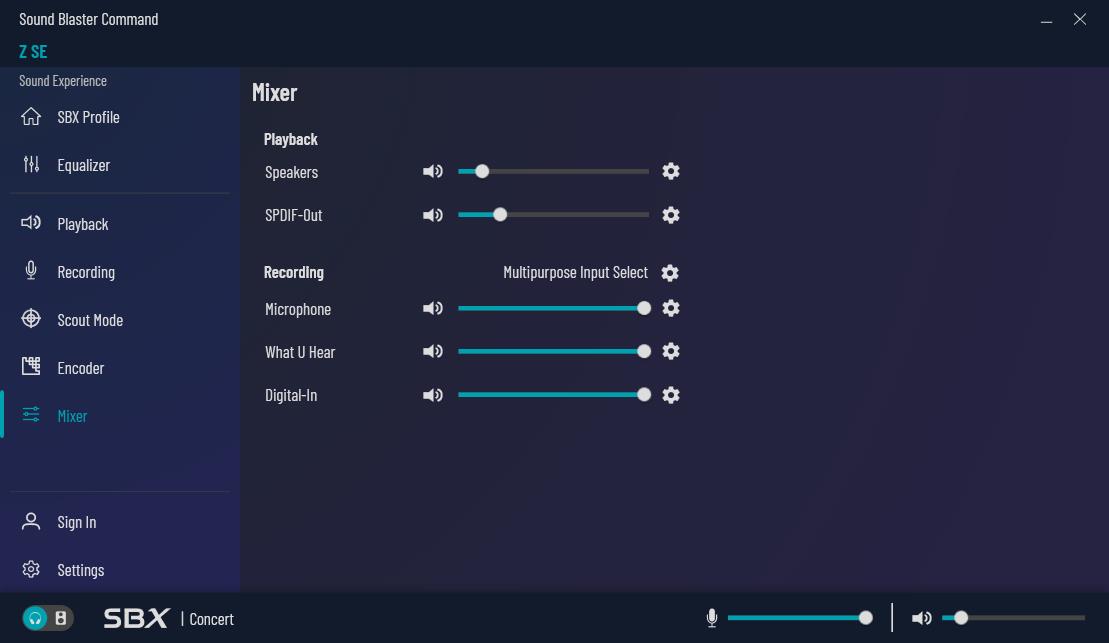Click the microphone icon in bottom bar
This screenshot has height=643, width=1109.
click(712, 618)
